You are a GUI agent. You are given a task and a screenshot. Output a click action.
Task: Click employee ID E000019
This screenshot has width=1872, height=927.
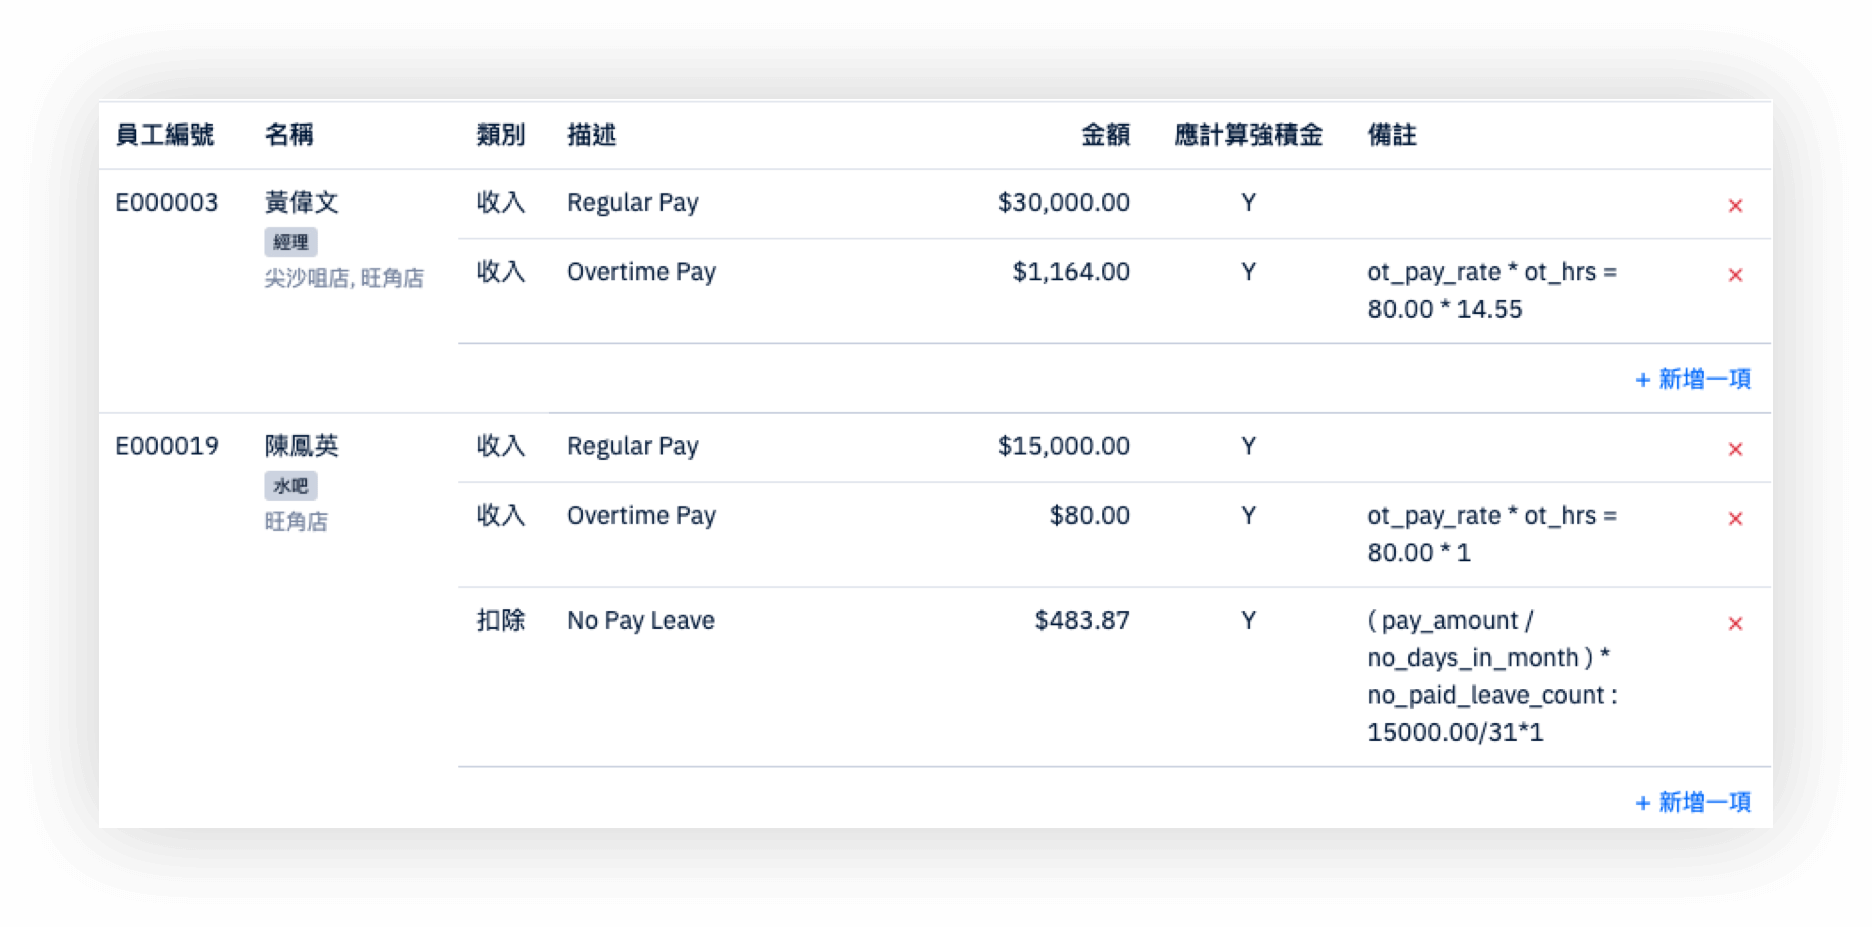166,446
